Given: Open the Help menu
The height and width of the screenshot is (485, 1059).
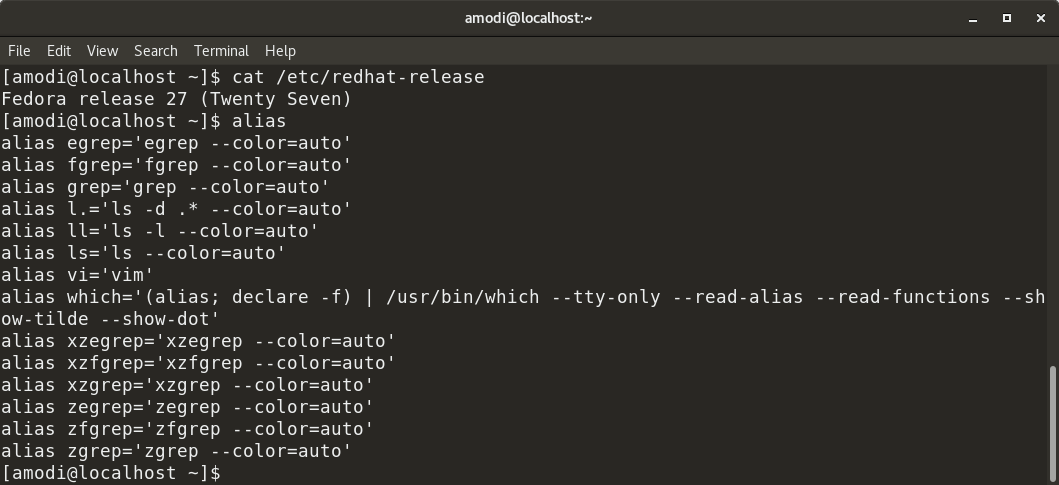Looking at the screenshot, I should tap(280, 50).
